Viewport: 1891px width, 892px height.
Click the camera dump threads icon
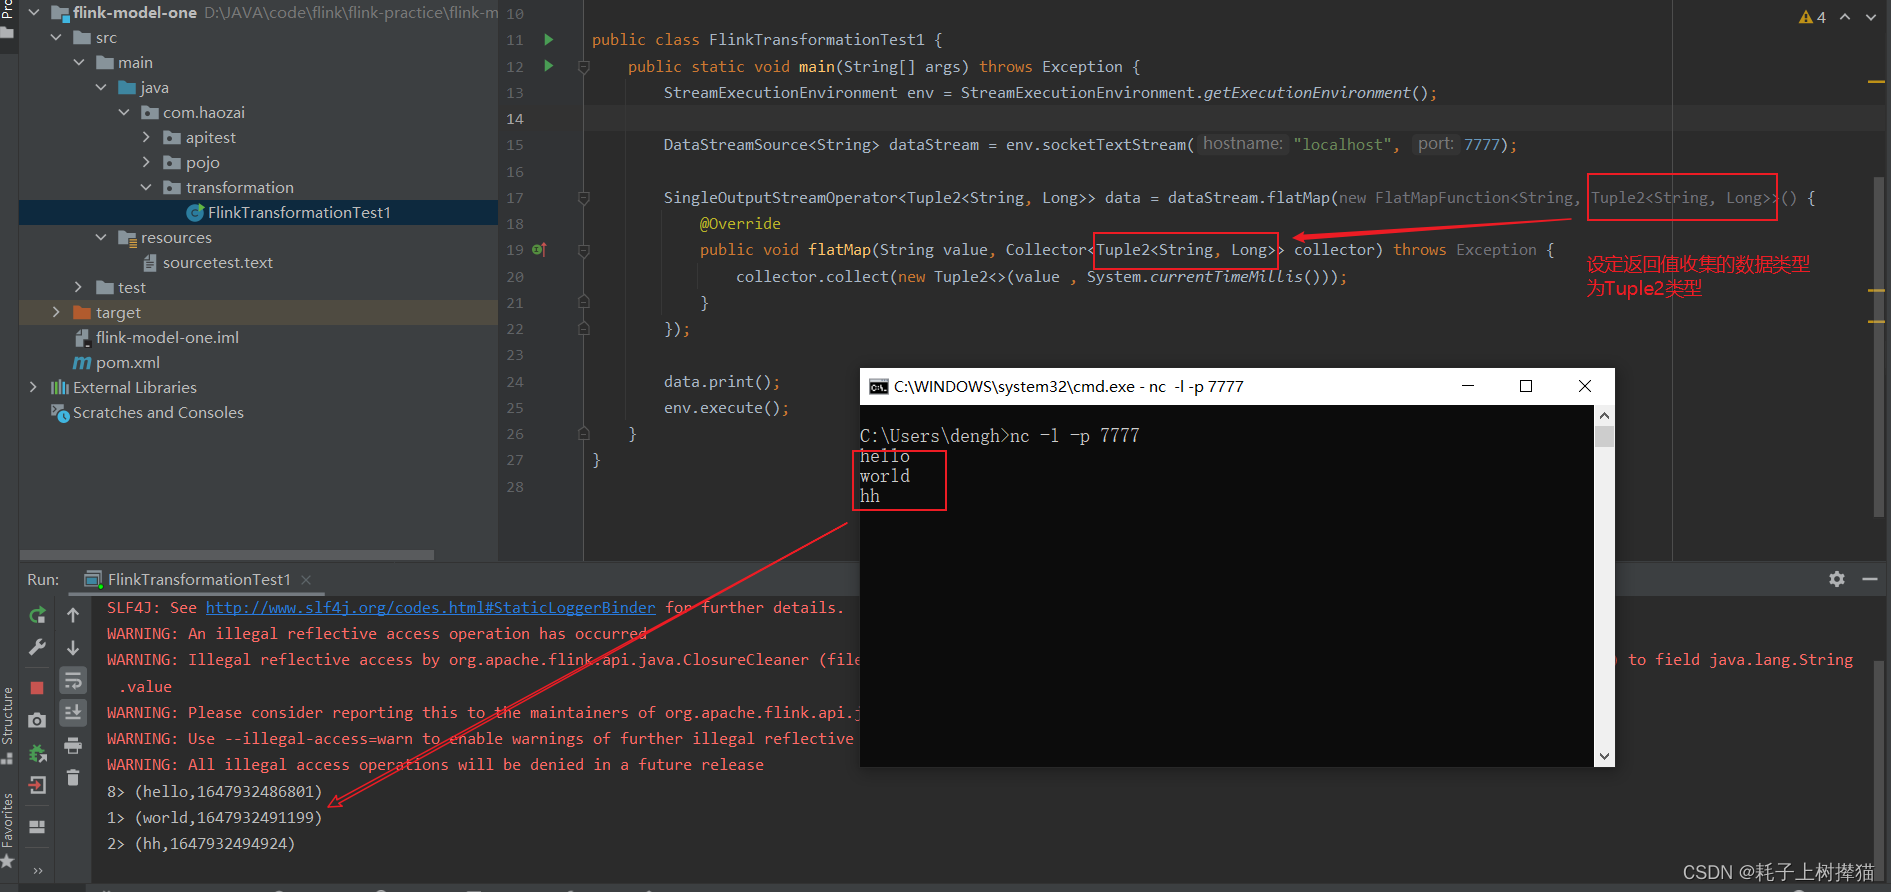click(x=37, y=720)
